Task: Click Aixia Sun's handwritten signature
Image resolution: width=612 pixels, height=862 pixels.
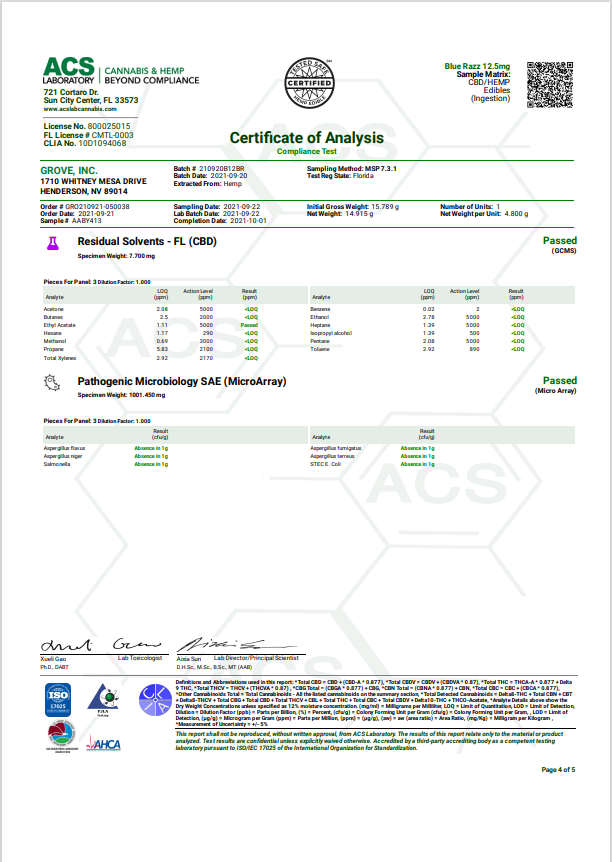Action: (236, 644)
